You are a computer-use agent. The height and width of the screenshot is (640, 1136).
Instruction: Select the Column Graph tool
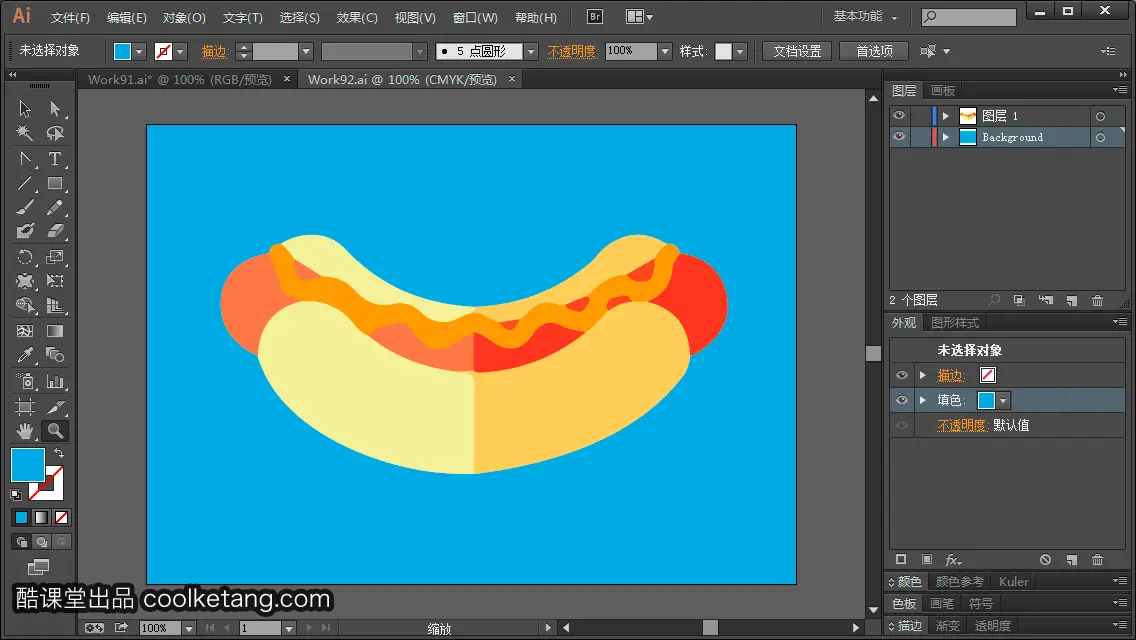pyautogui.click(x=55, y=381)
